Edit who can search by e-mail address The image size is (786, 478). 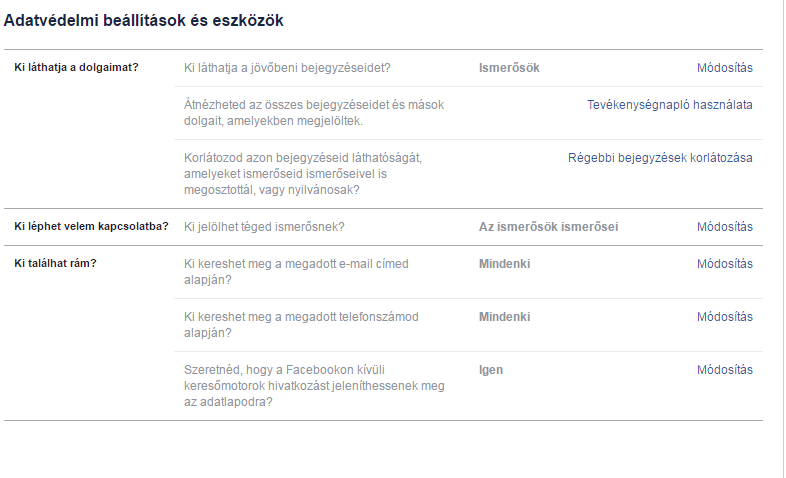pyautogui.click(x=724, y=264)
